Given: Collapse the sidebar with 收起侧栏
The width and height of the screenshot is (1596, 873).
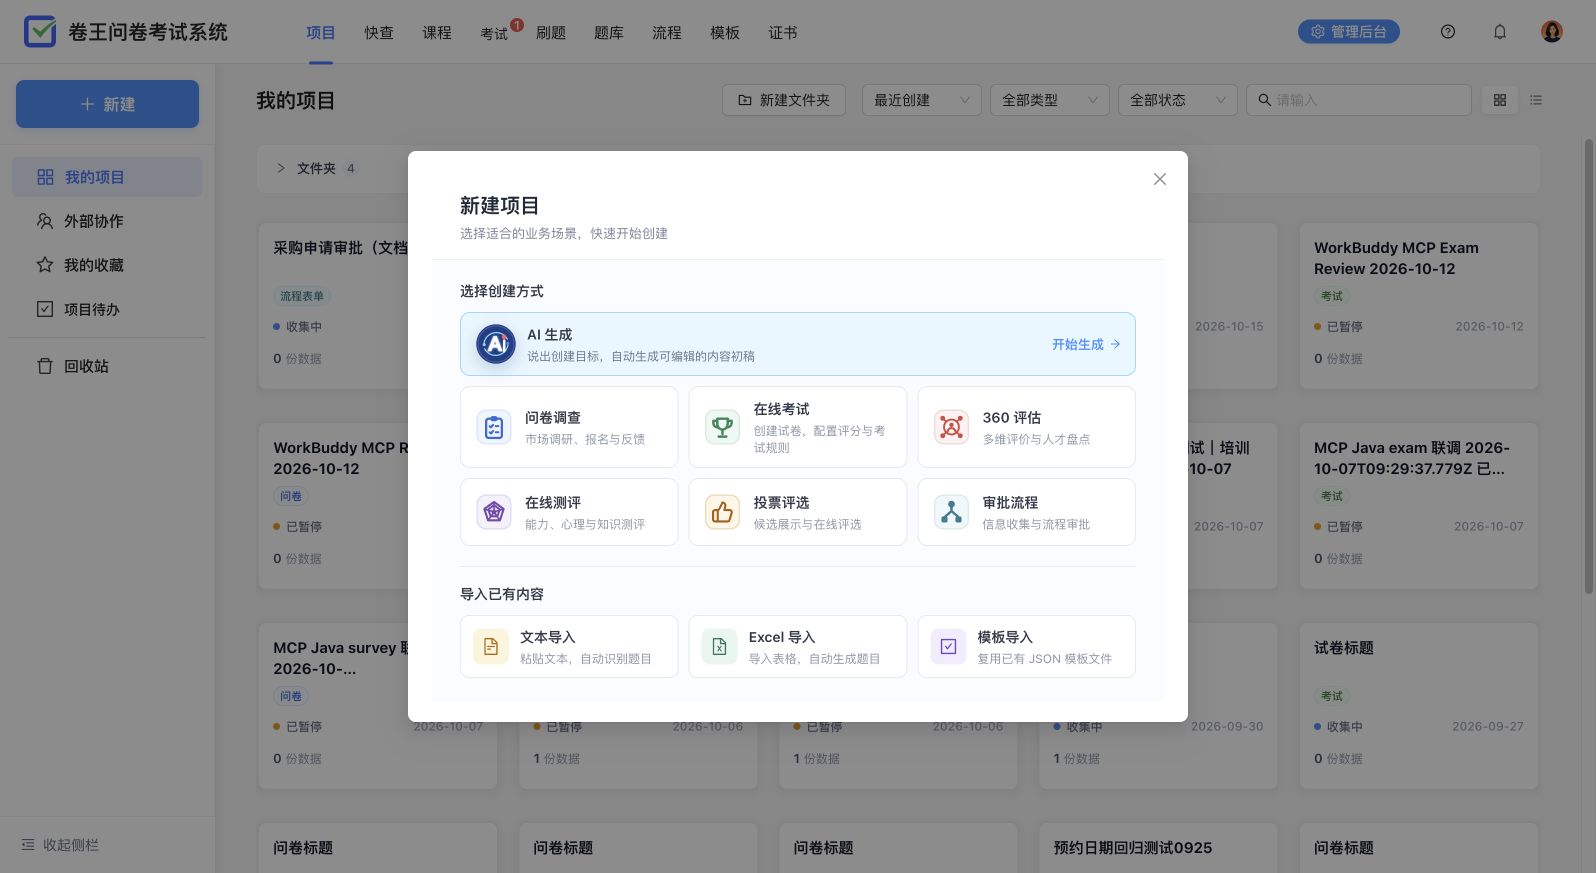Looking at the screenshot, I should tap(60, 845).
